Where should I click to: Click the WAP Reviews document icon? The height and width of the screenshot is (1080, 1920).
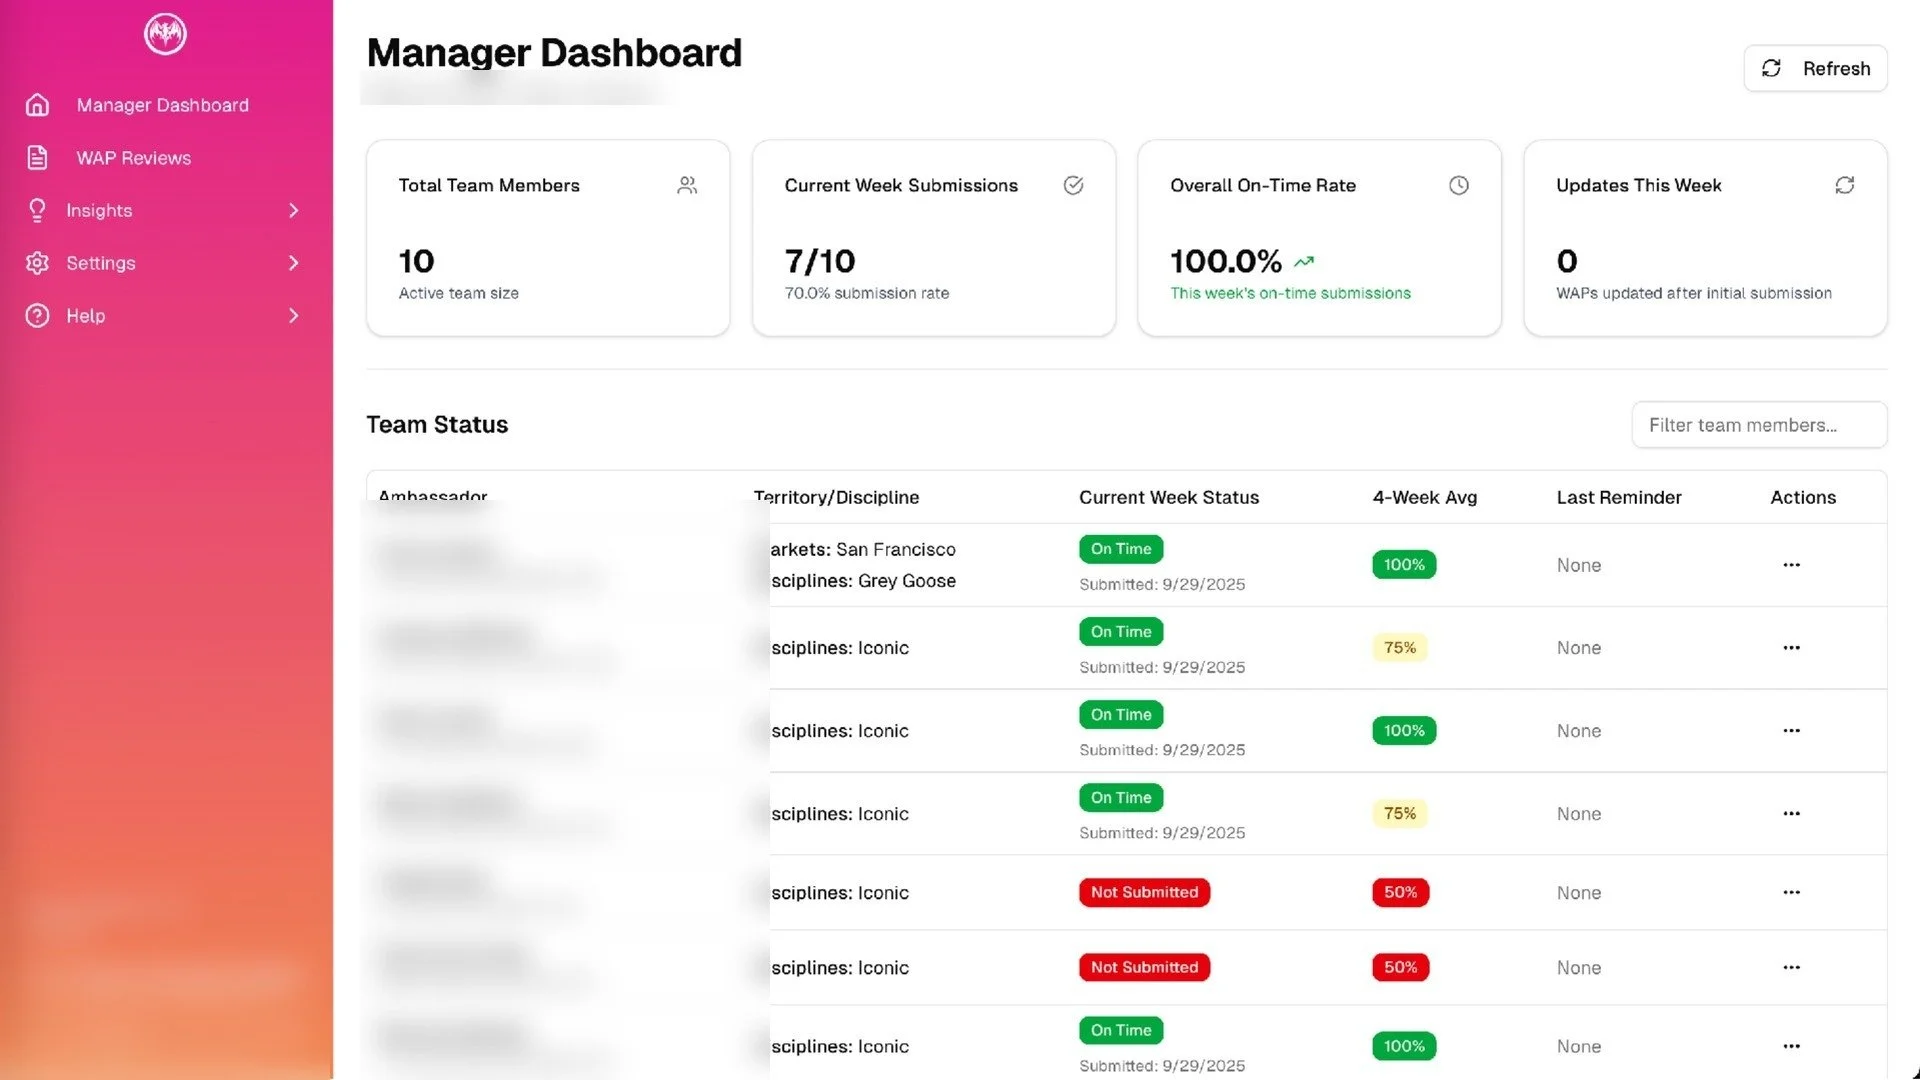point(37,158)
